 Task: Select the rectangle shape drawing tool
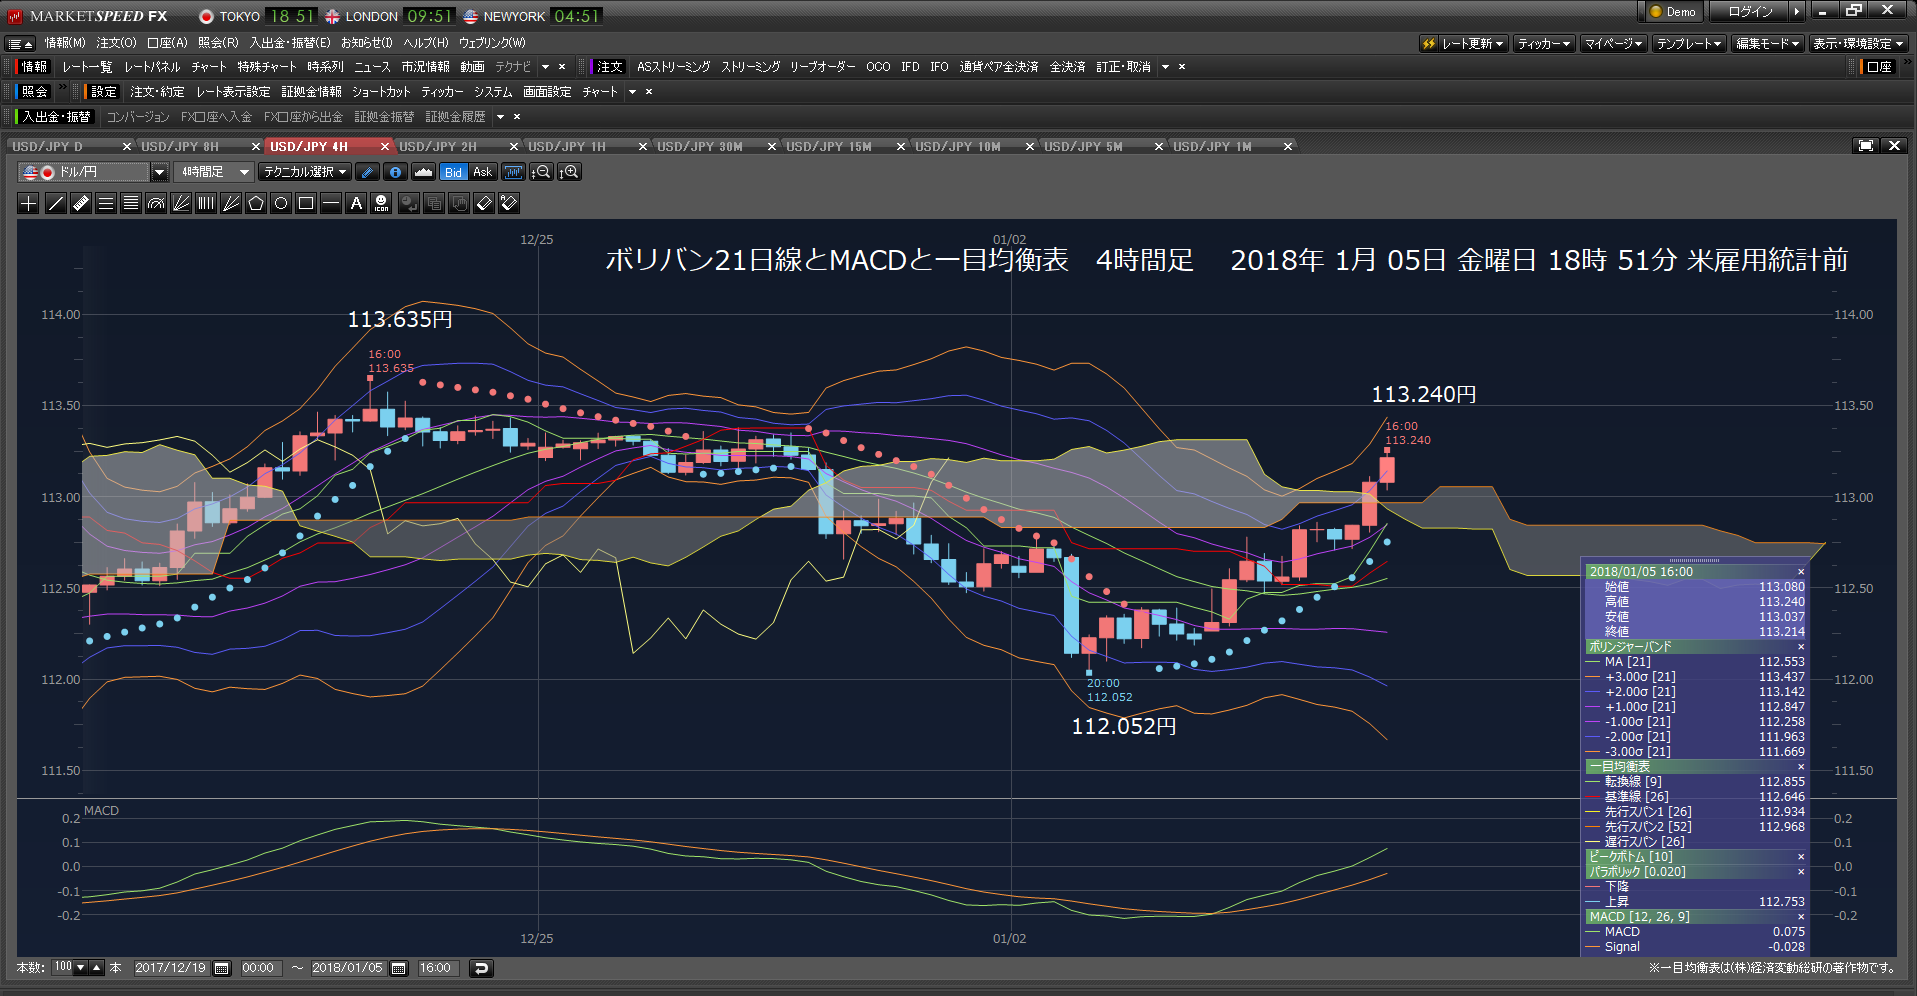(306, 203)
